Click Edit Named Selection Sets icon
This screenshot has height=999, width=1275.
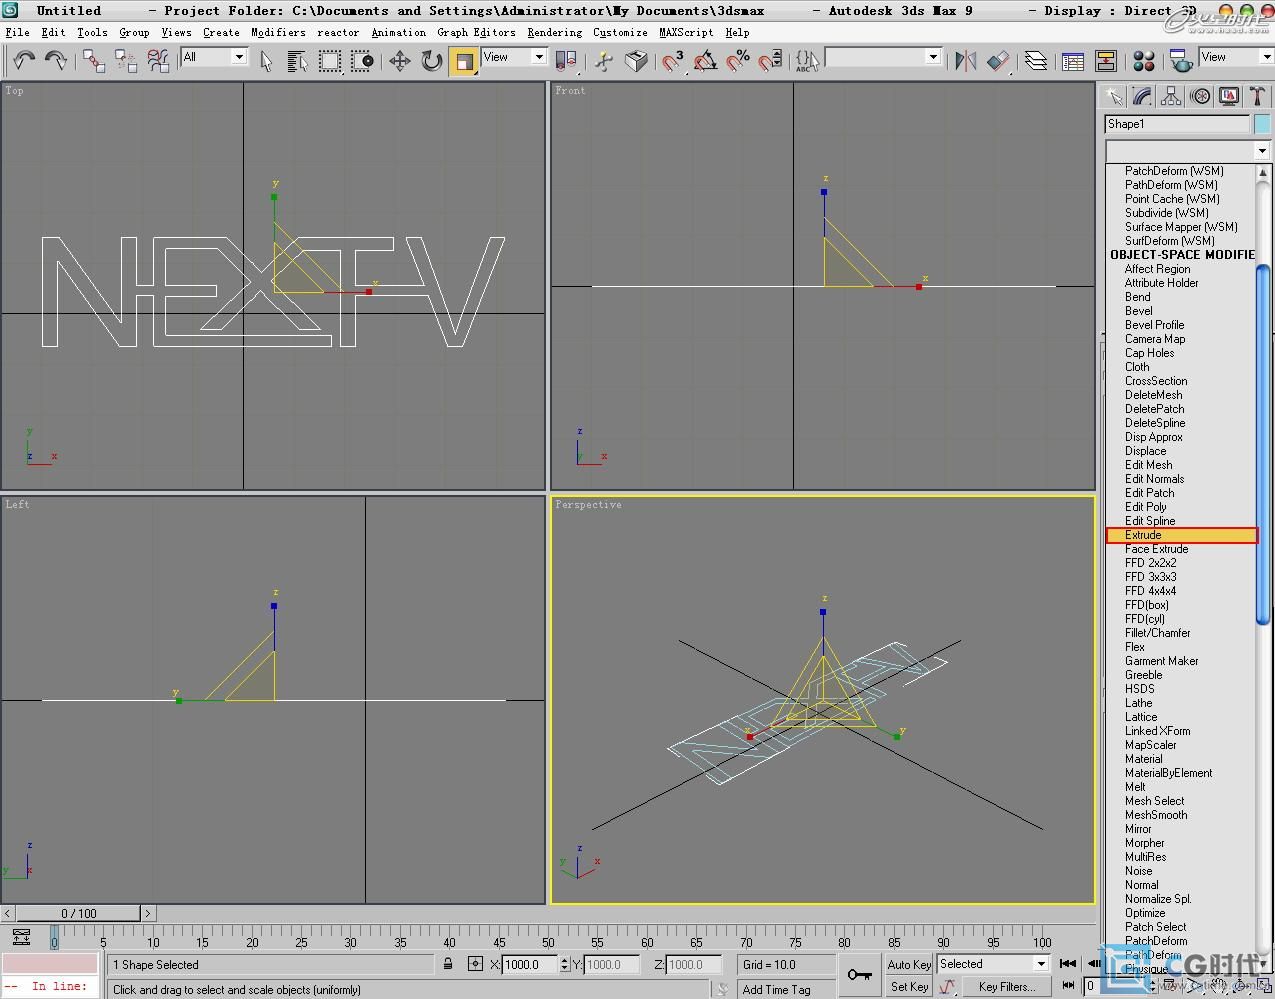coord(806,61)
